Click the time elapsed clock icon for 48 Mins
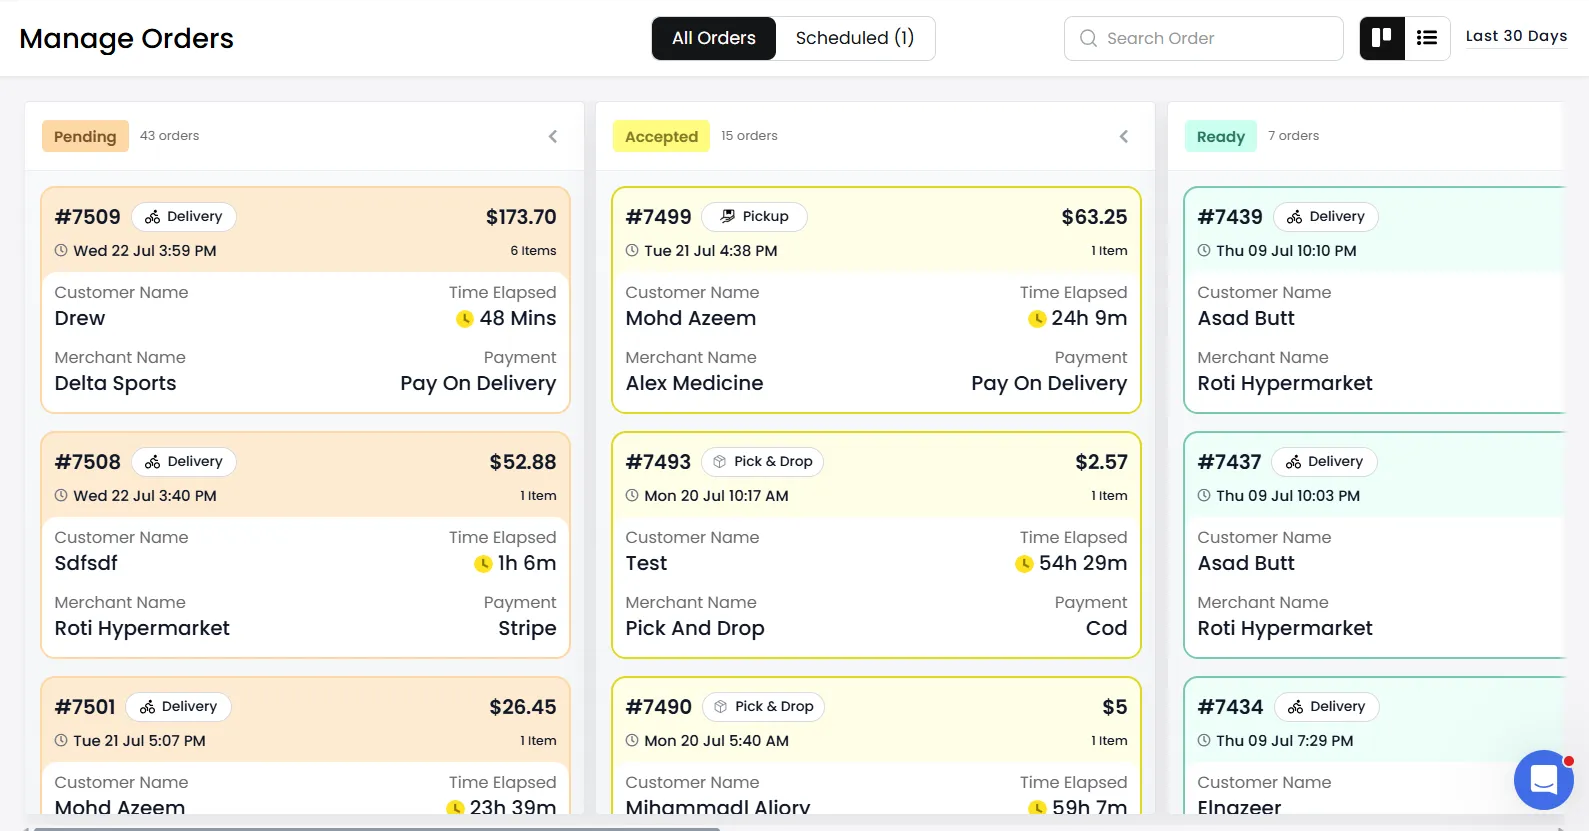 coord(465,319)
